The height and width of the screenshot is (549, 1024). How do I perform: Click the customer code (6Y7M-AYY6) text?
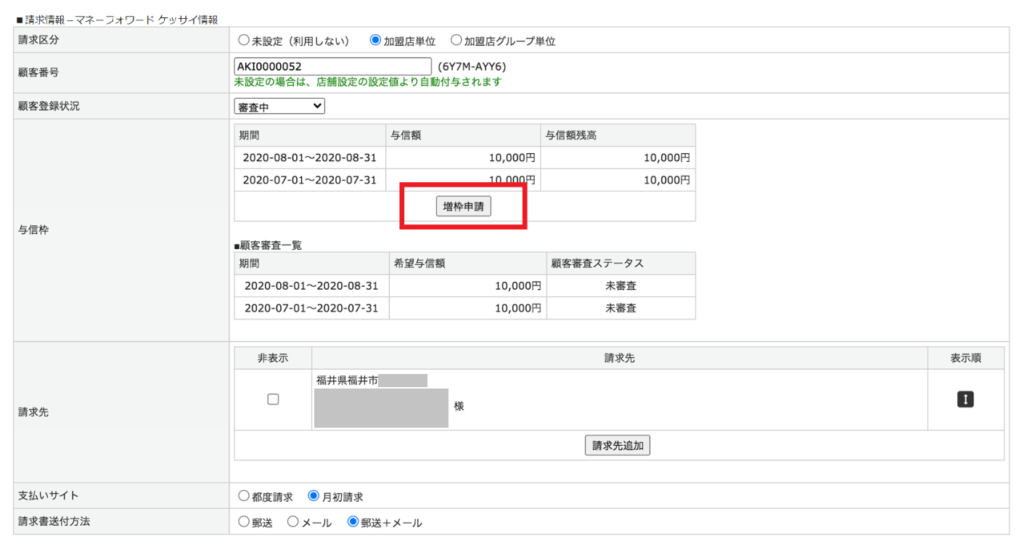pyautogui.click(x=472, y=67)
